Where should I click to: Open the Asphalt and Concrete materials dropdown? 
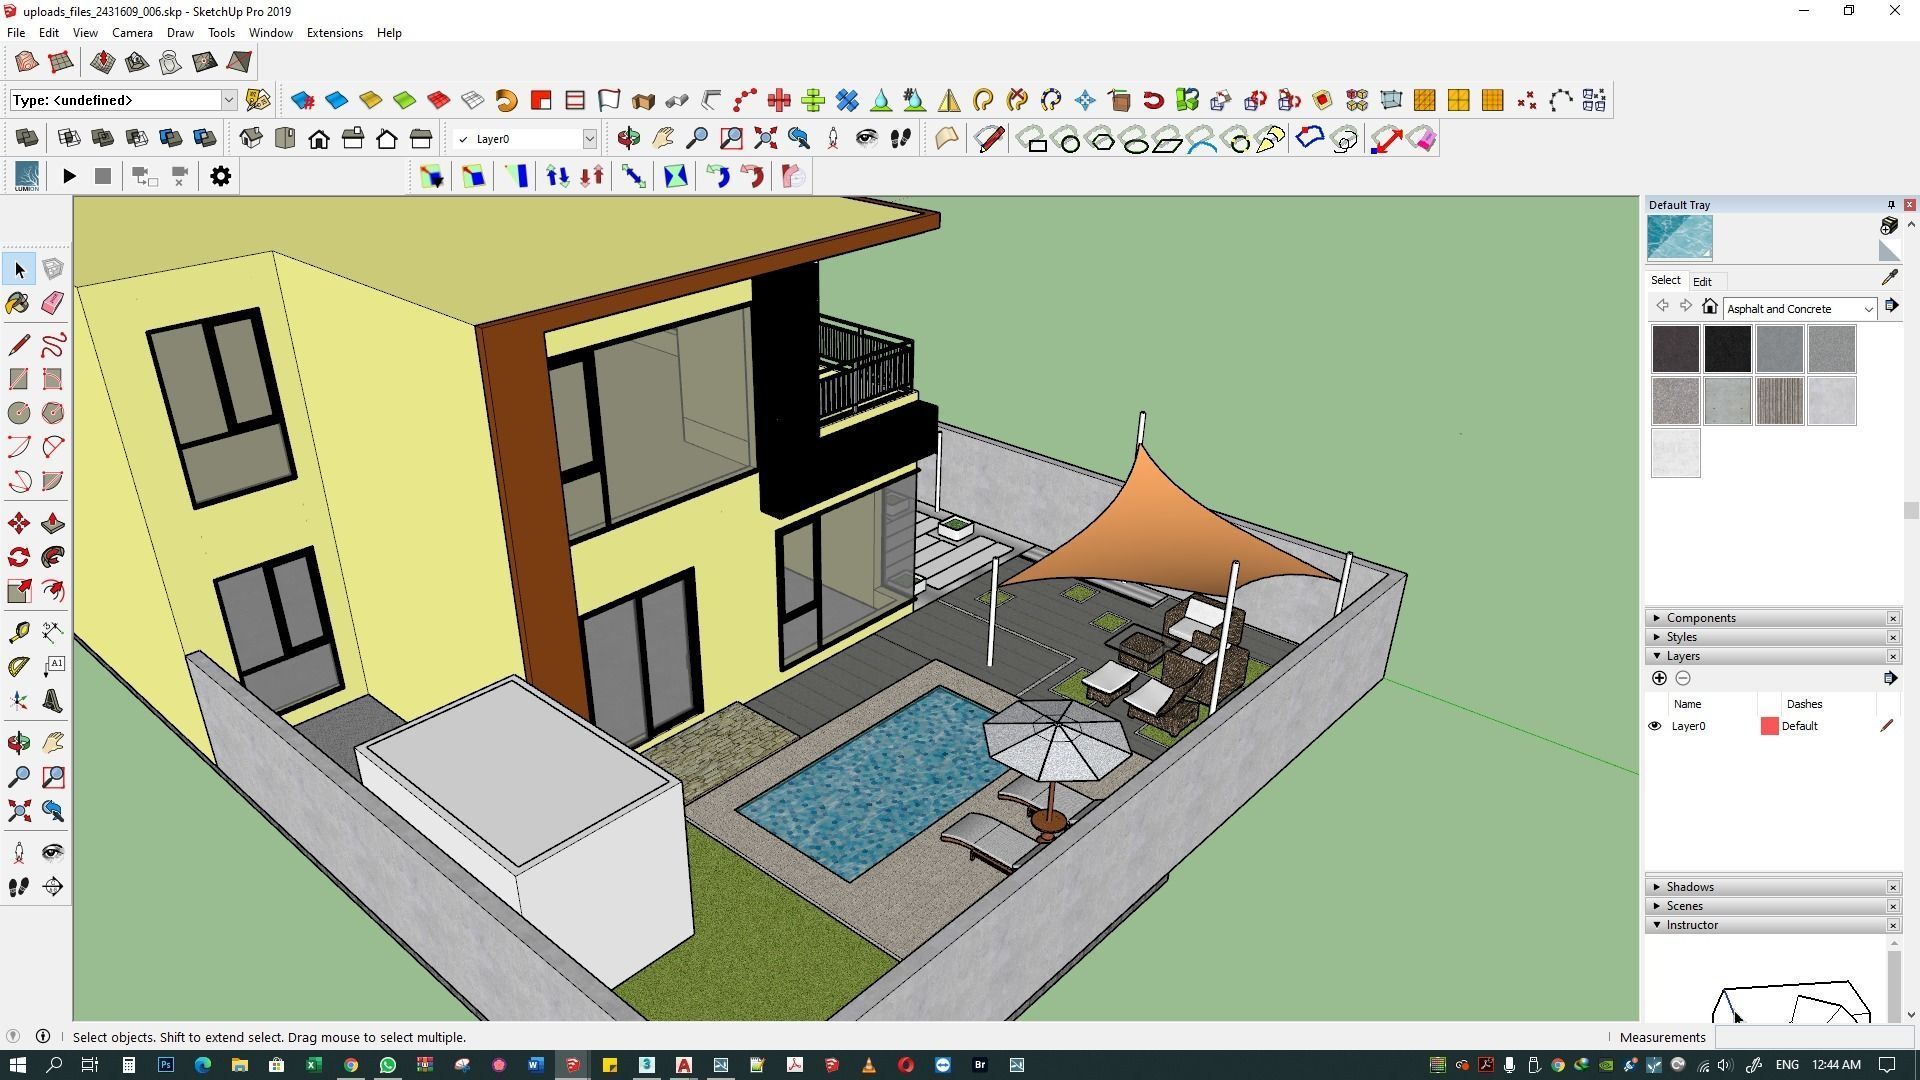pyautogui.click(x=1867, y=309)
